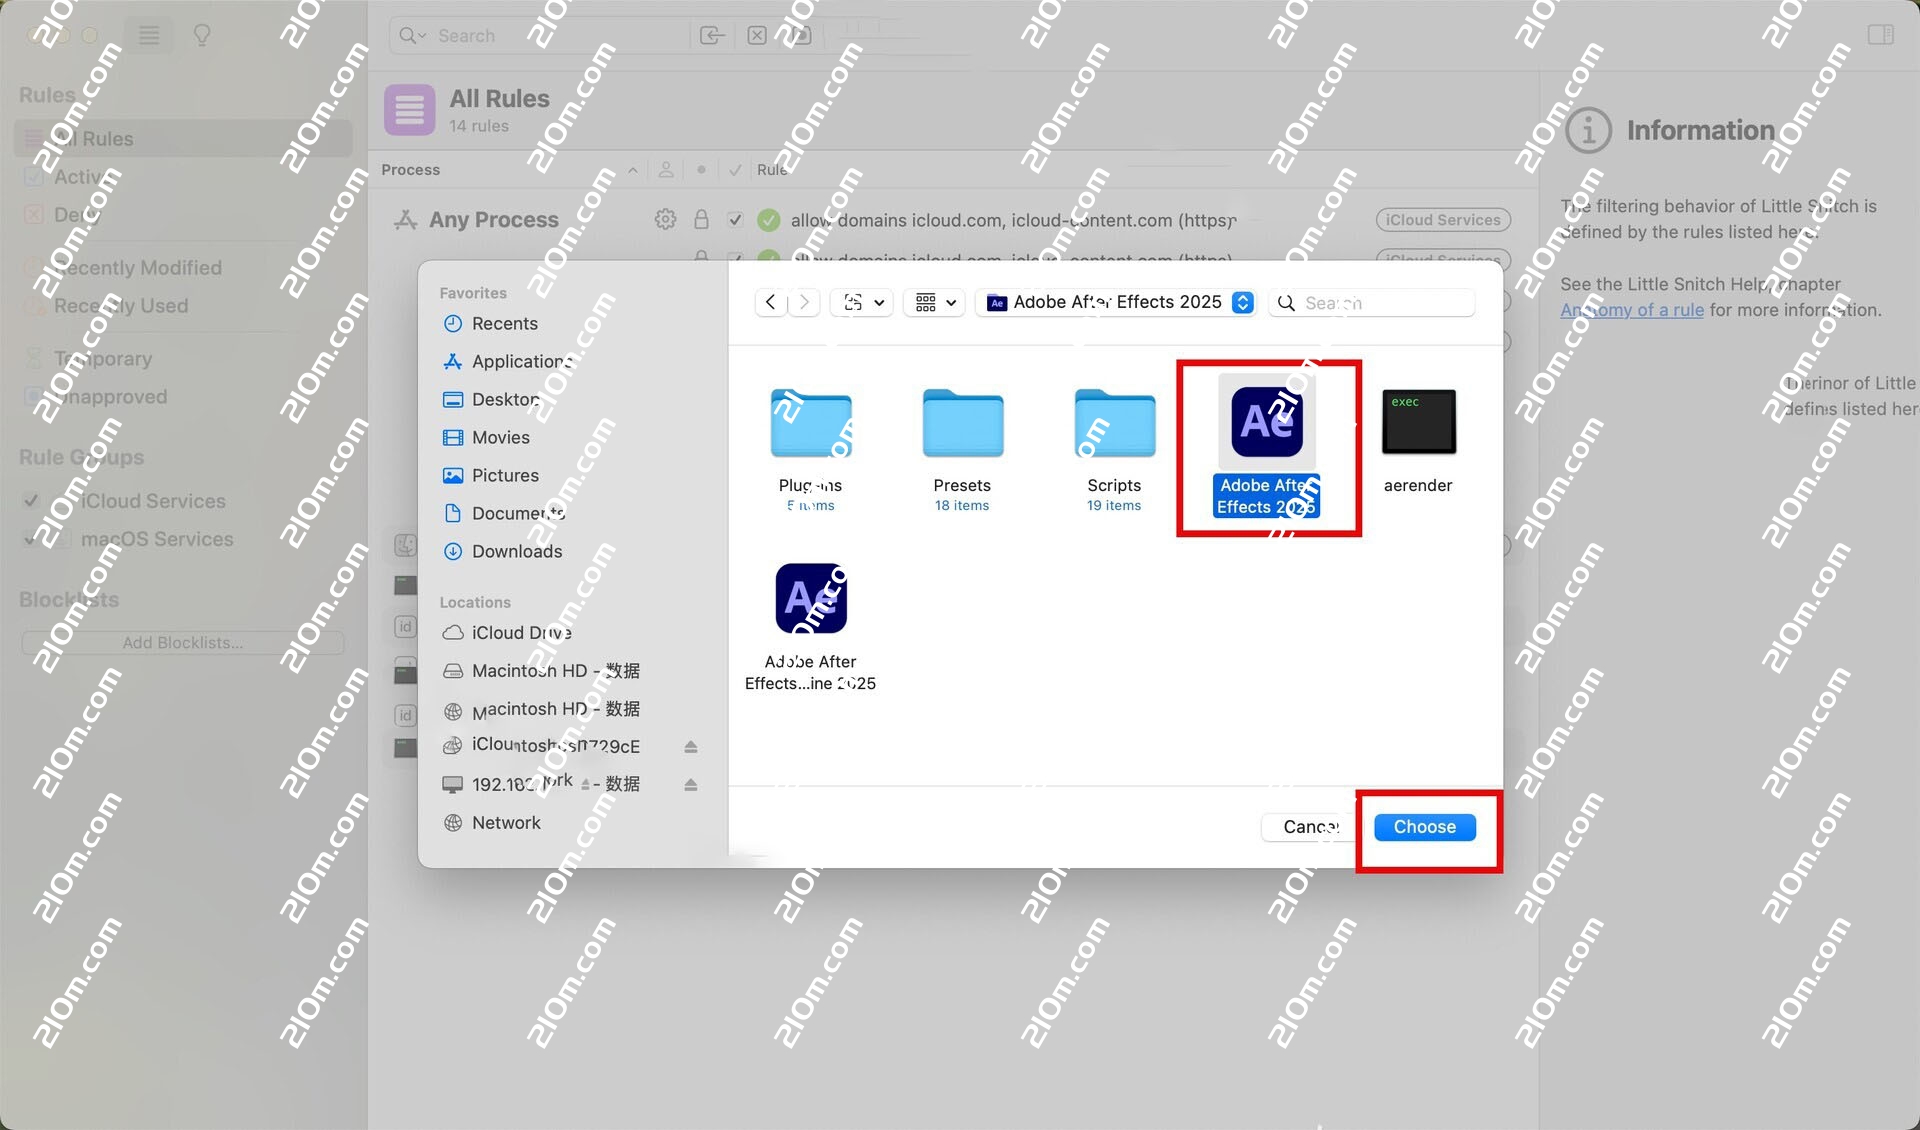Viewport: 1920px width, 1130px height.
Task: Click the back navigation chevron
Action: pyautogui.click(x=770, y=302)
